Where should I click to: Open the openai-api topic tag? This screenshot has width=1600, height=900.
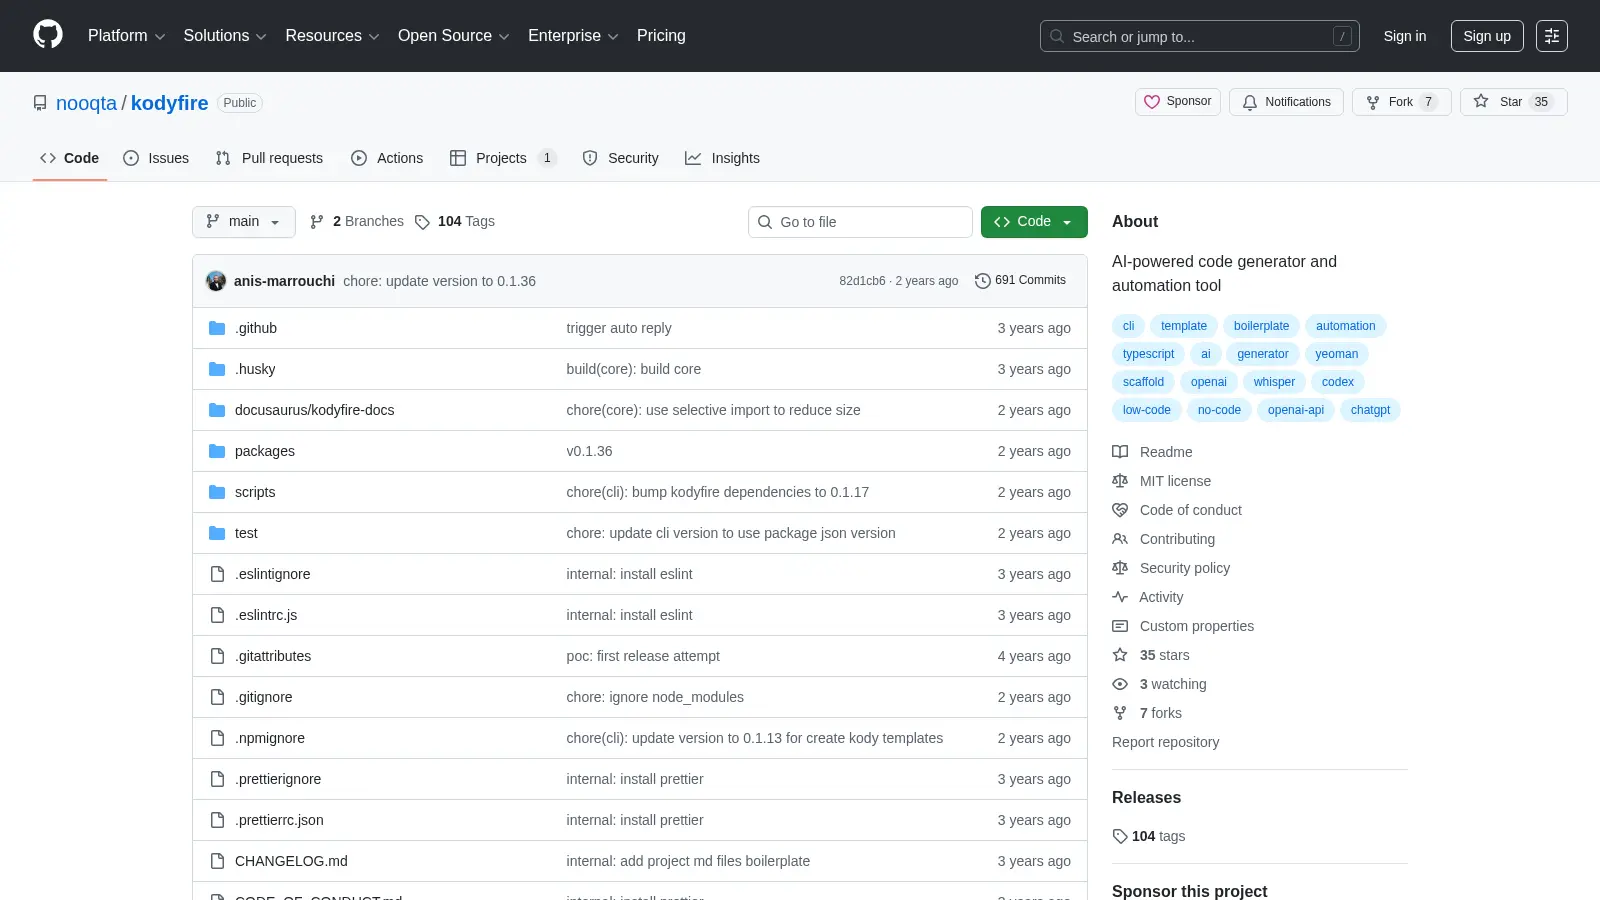point(1295,410)
